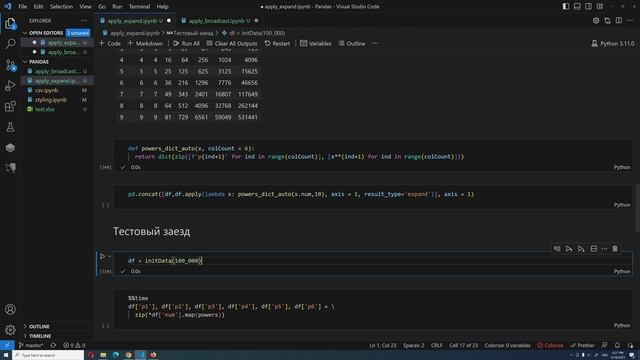
Task: Open the File menu
Action: (22, 7)
